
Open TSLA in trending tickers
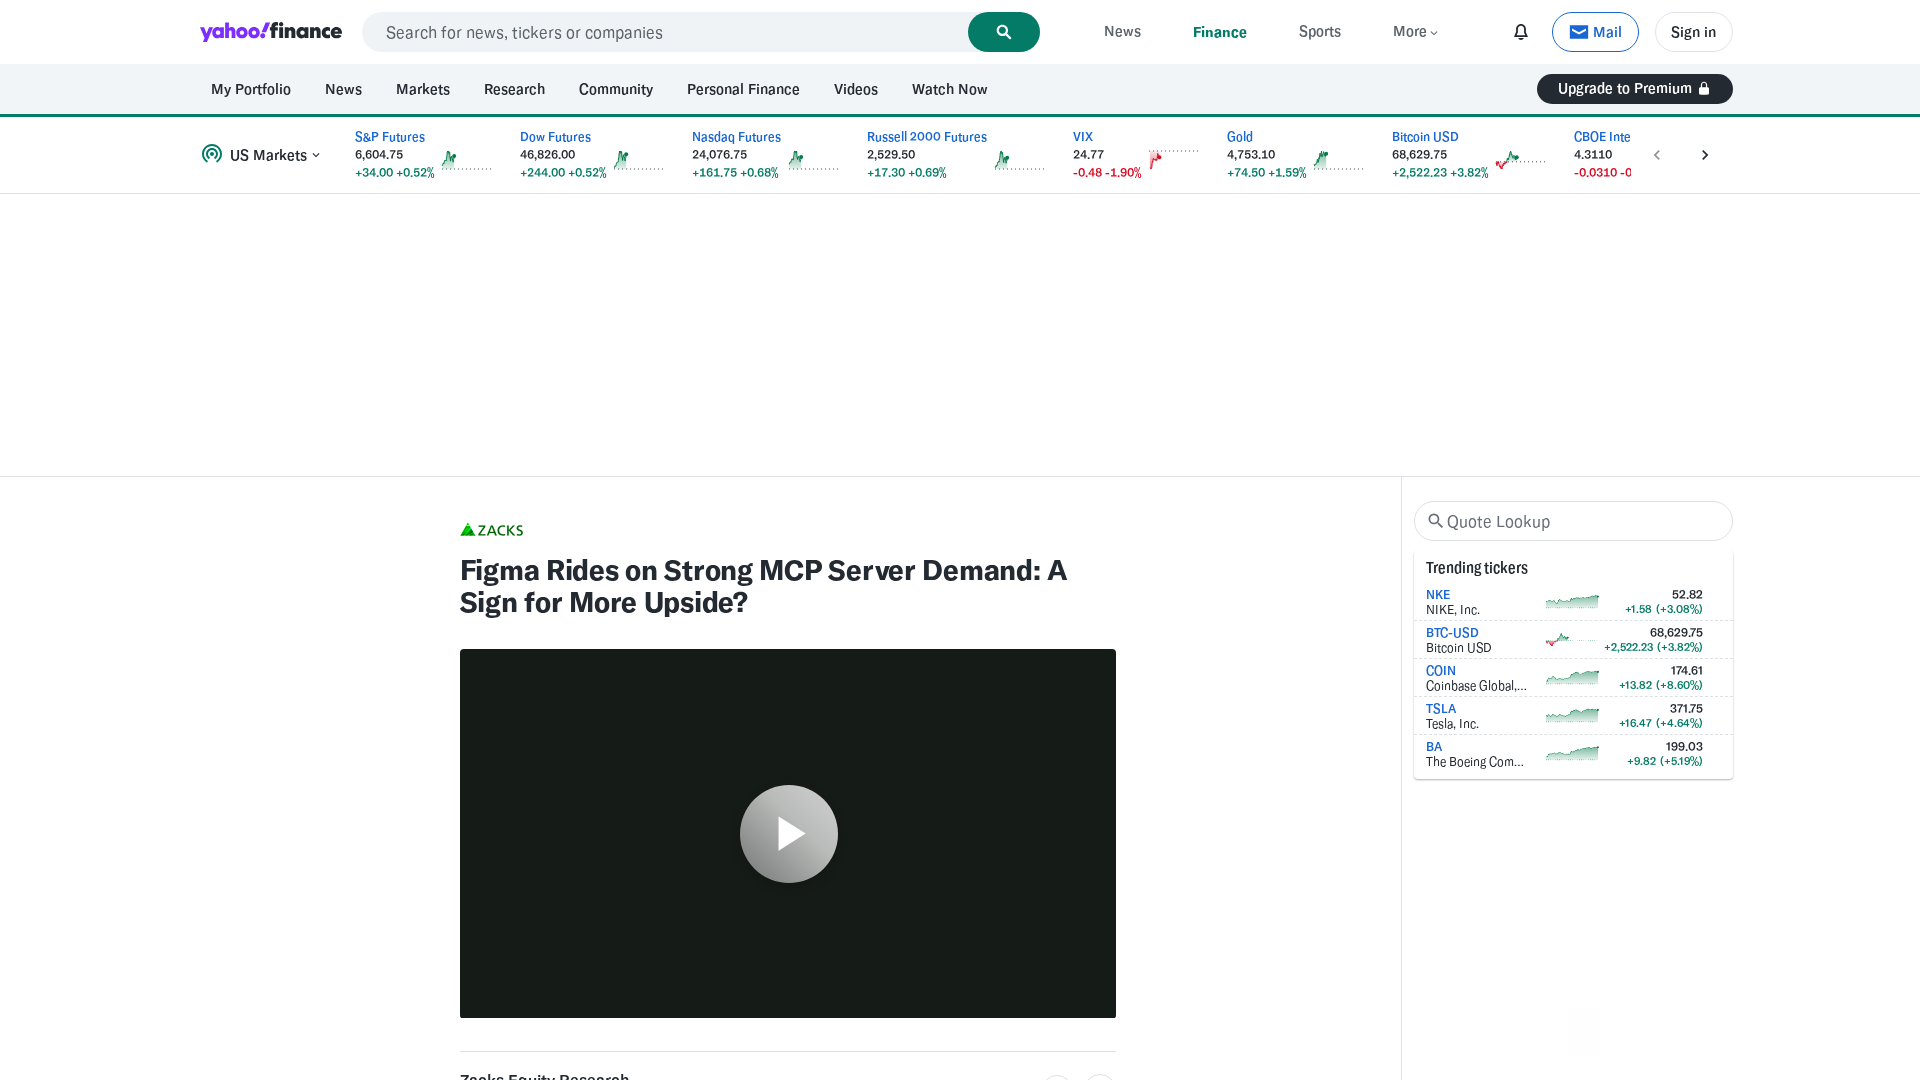coord(1440,709)
